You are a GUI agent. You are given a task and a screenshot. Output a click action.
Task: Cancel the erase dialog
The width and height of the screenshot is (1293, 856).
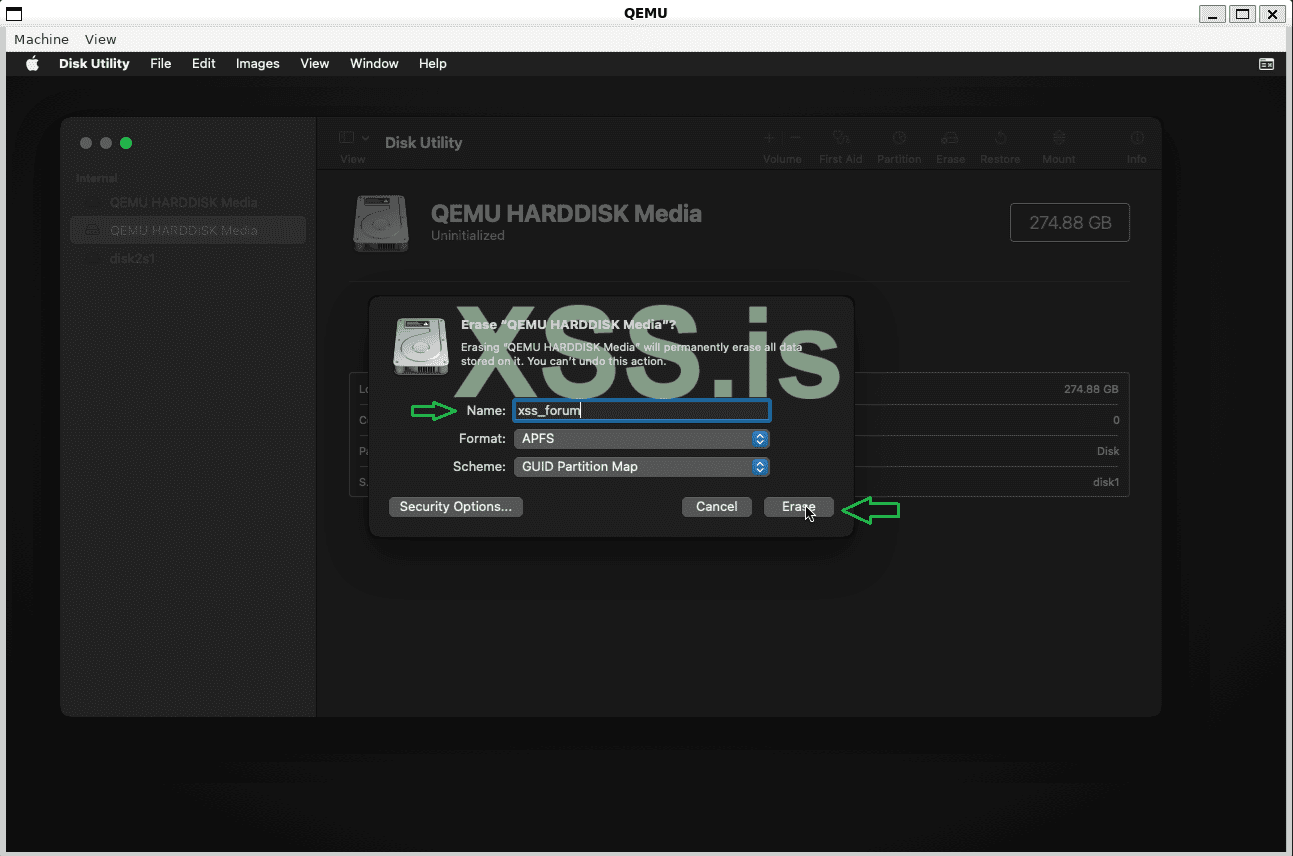coord(717,507)
